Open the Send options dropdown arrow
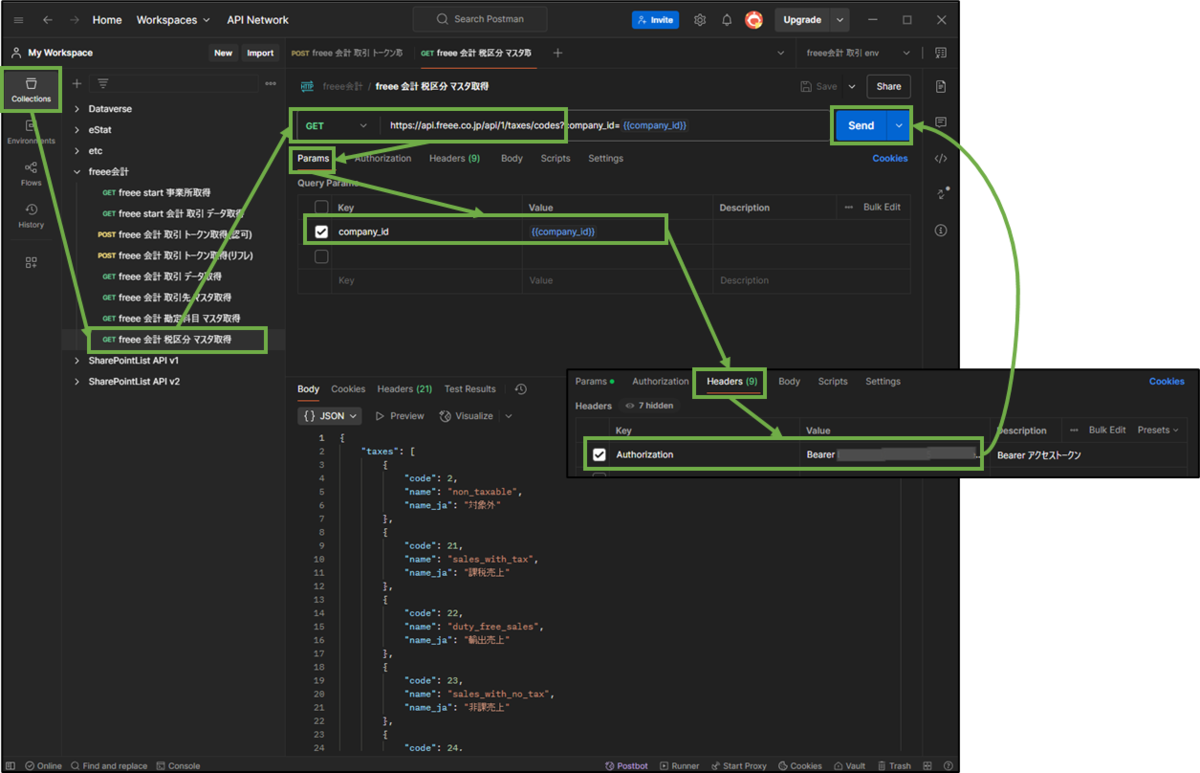Image resolution: width=1200 pixels, height=773 pixels. (x=898, y=126)
